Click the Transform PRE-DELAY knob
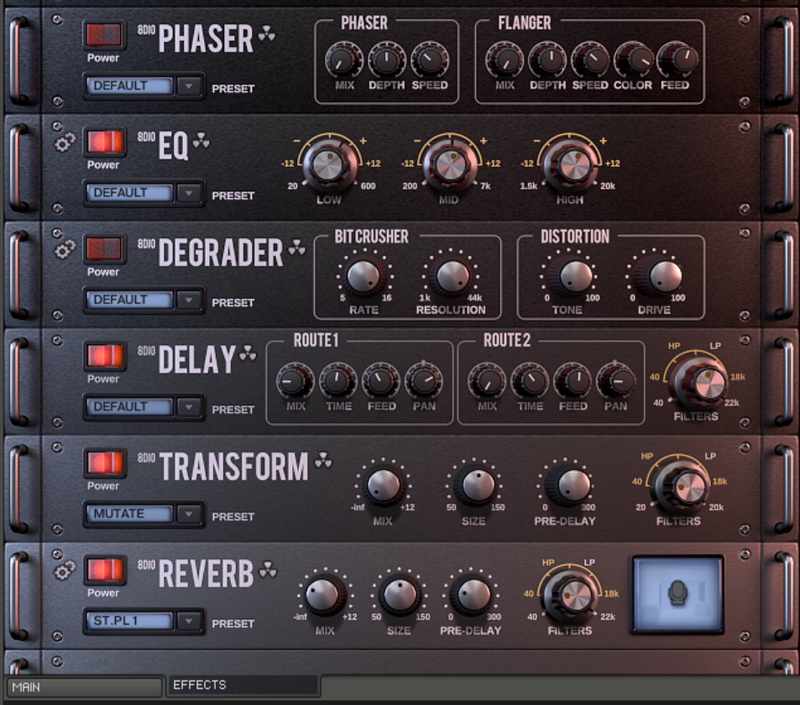This screenshot has width=800, height=705. (568, 486)
